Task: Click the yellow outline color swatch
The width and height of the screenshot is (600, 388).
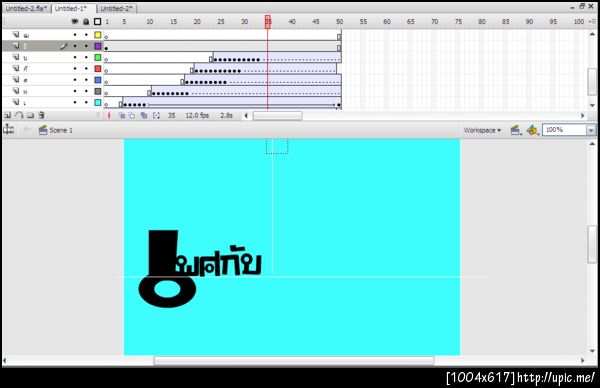Action: [98, 35]
